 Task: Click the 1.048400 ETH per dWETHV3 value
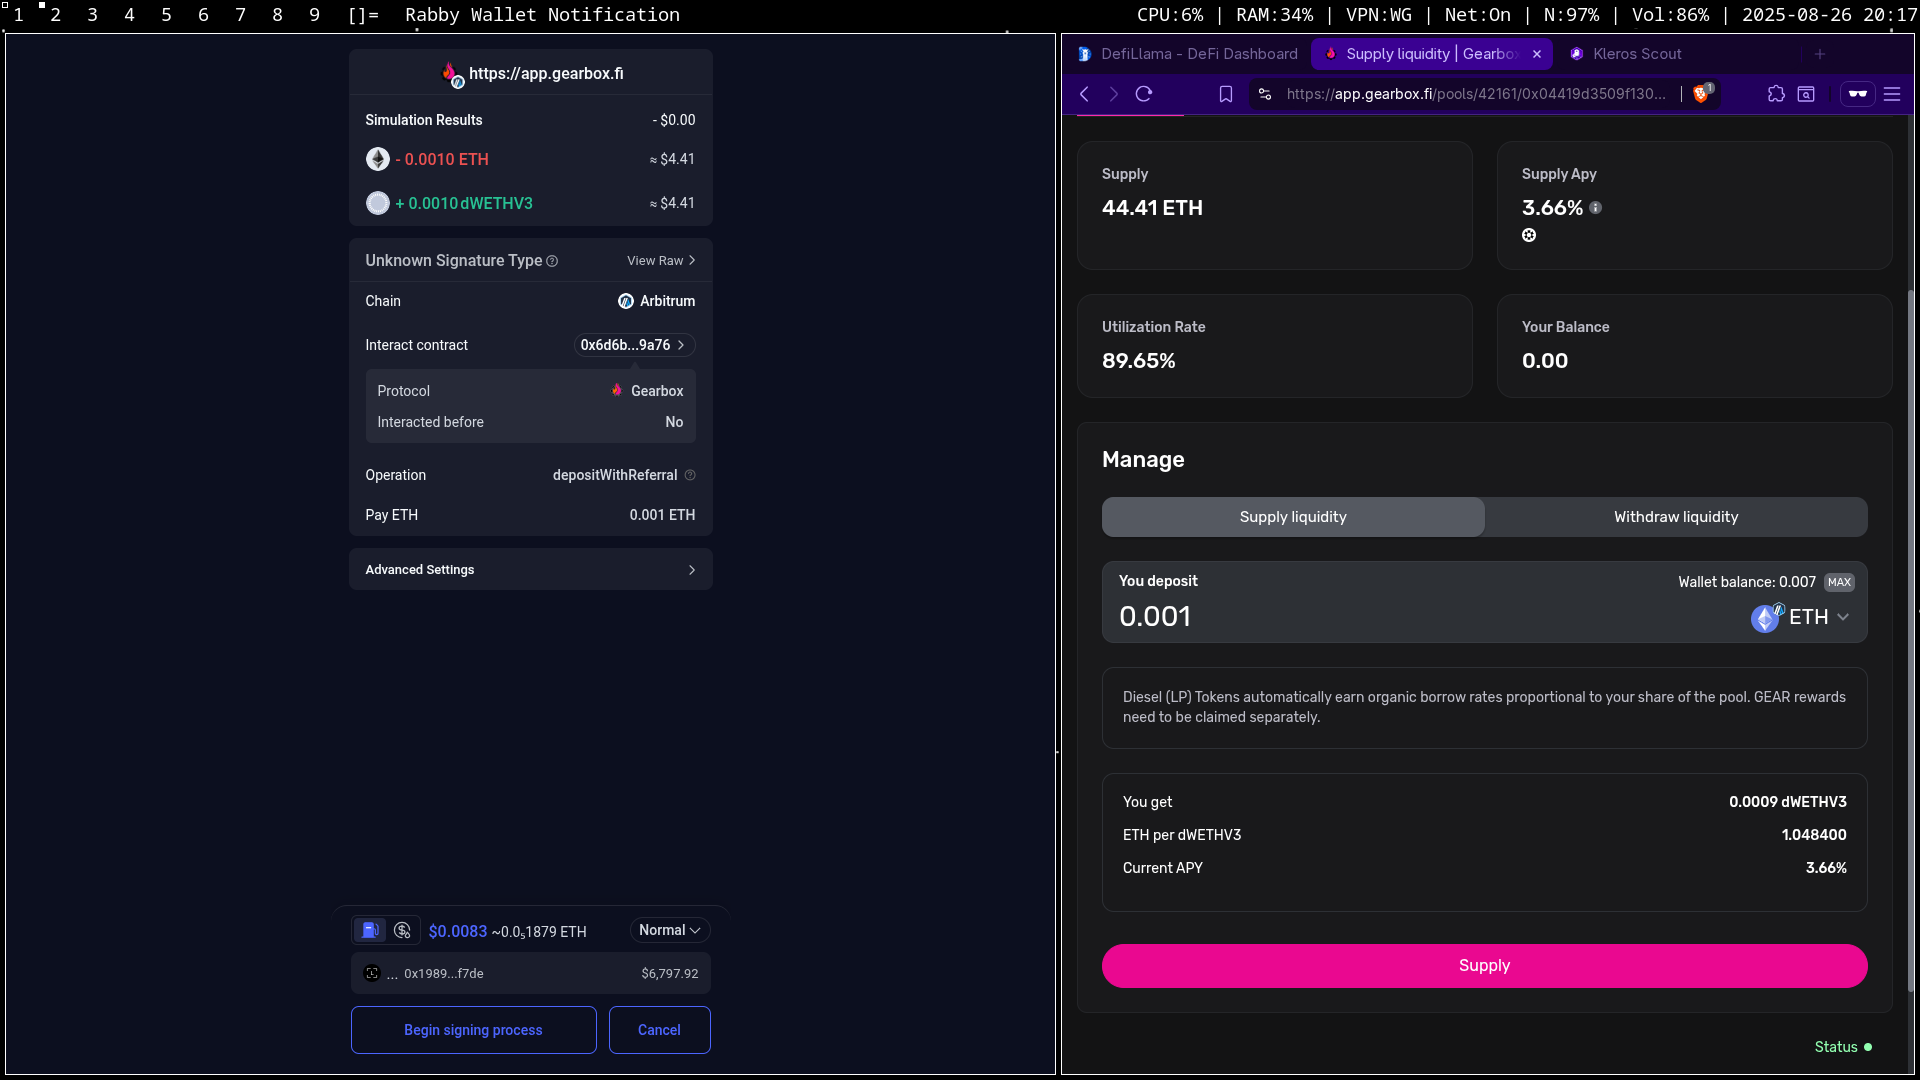point(1813,835)
